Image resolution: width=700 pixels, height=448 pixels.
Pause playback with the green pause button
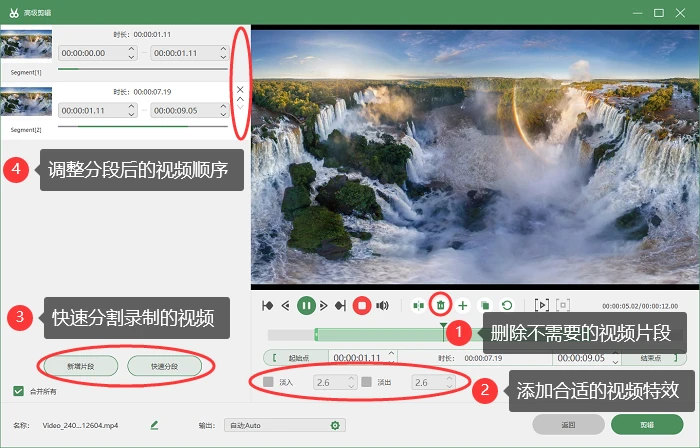click(x=306, y=306)
